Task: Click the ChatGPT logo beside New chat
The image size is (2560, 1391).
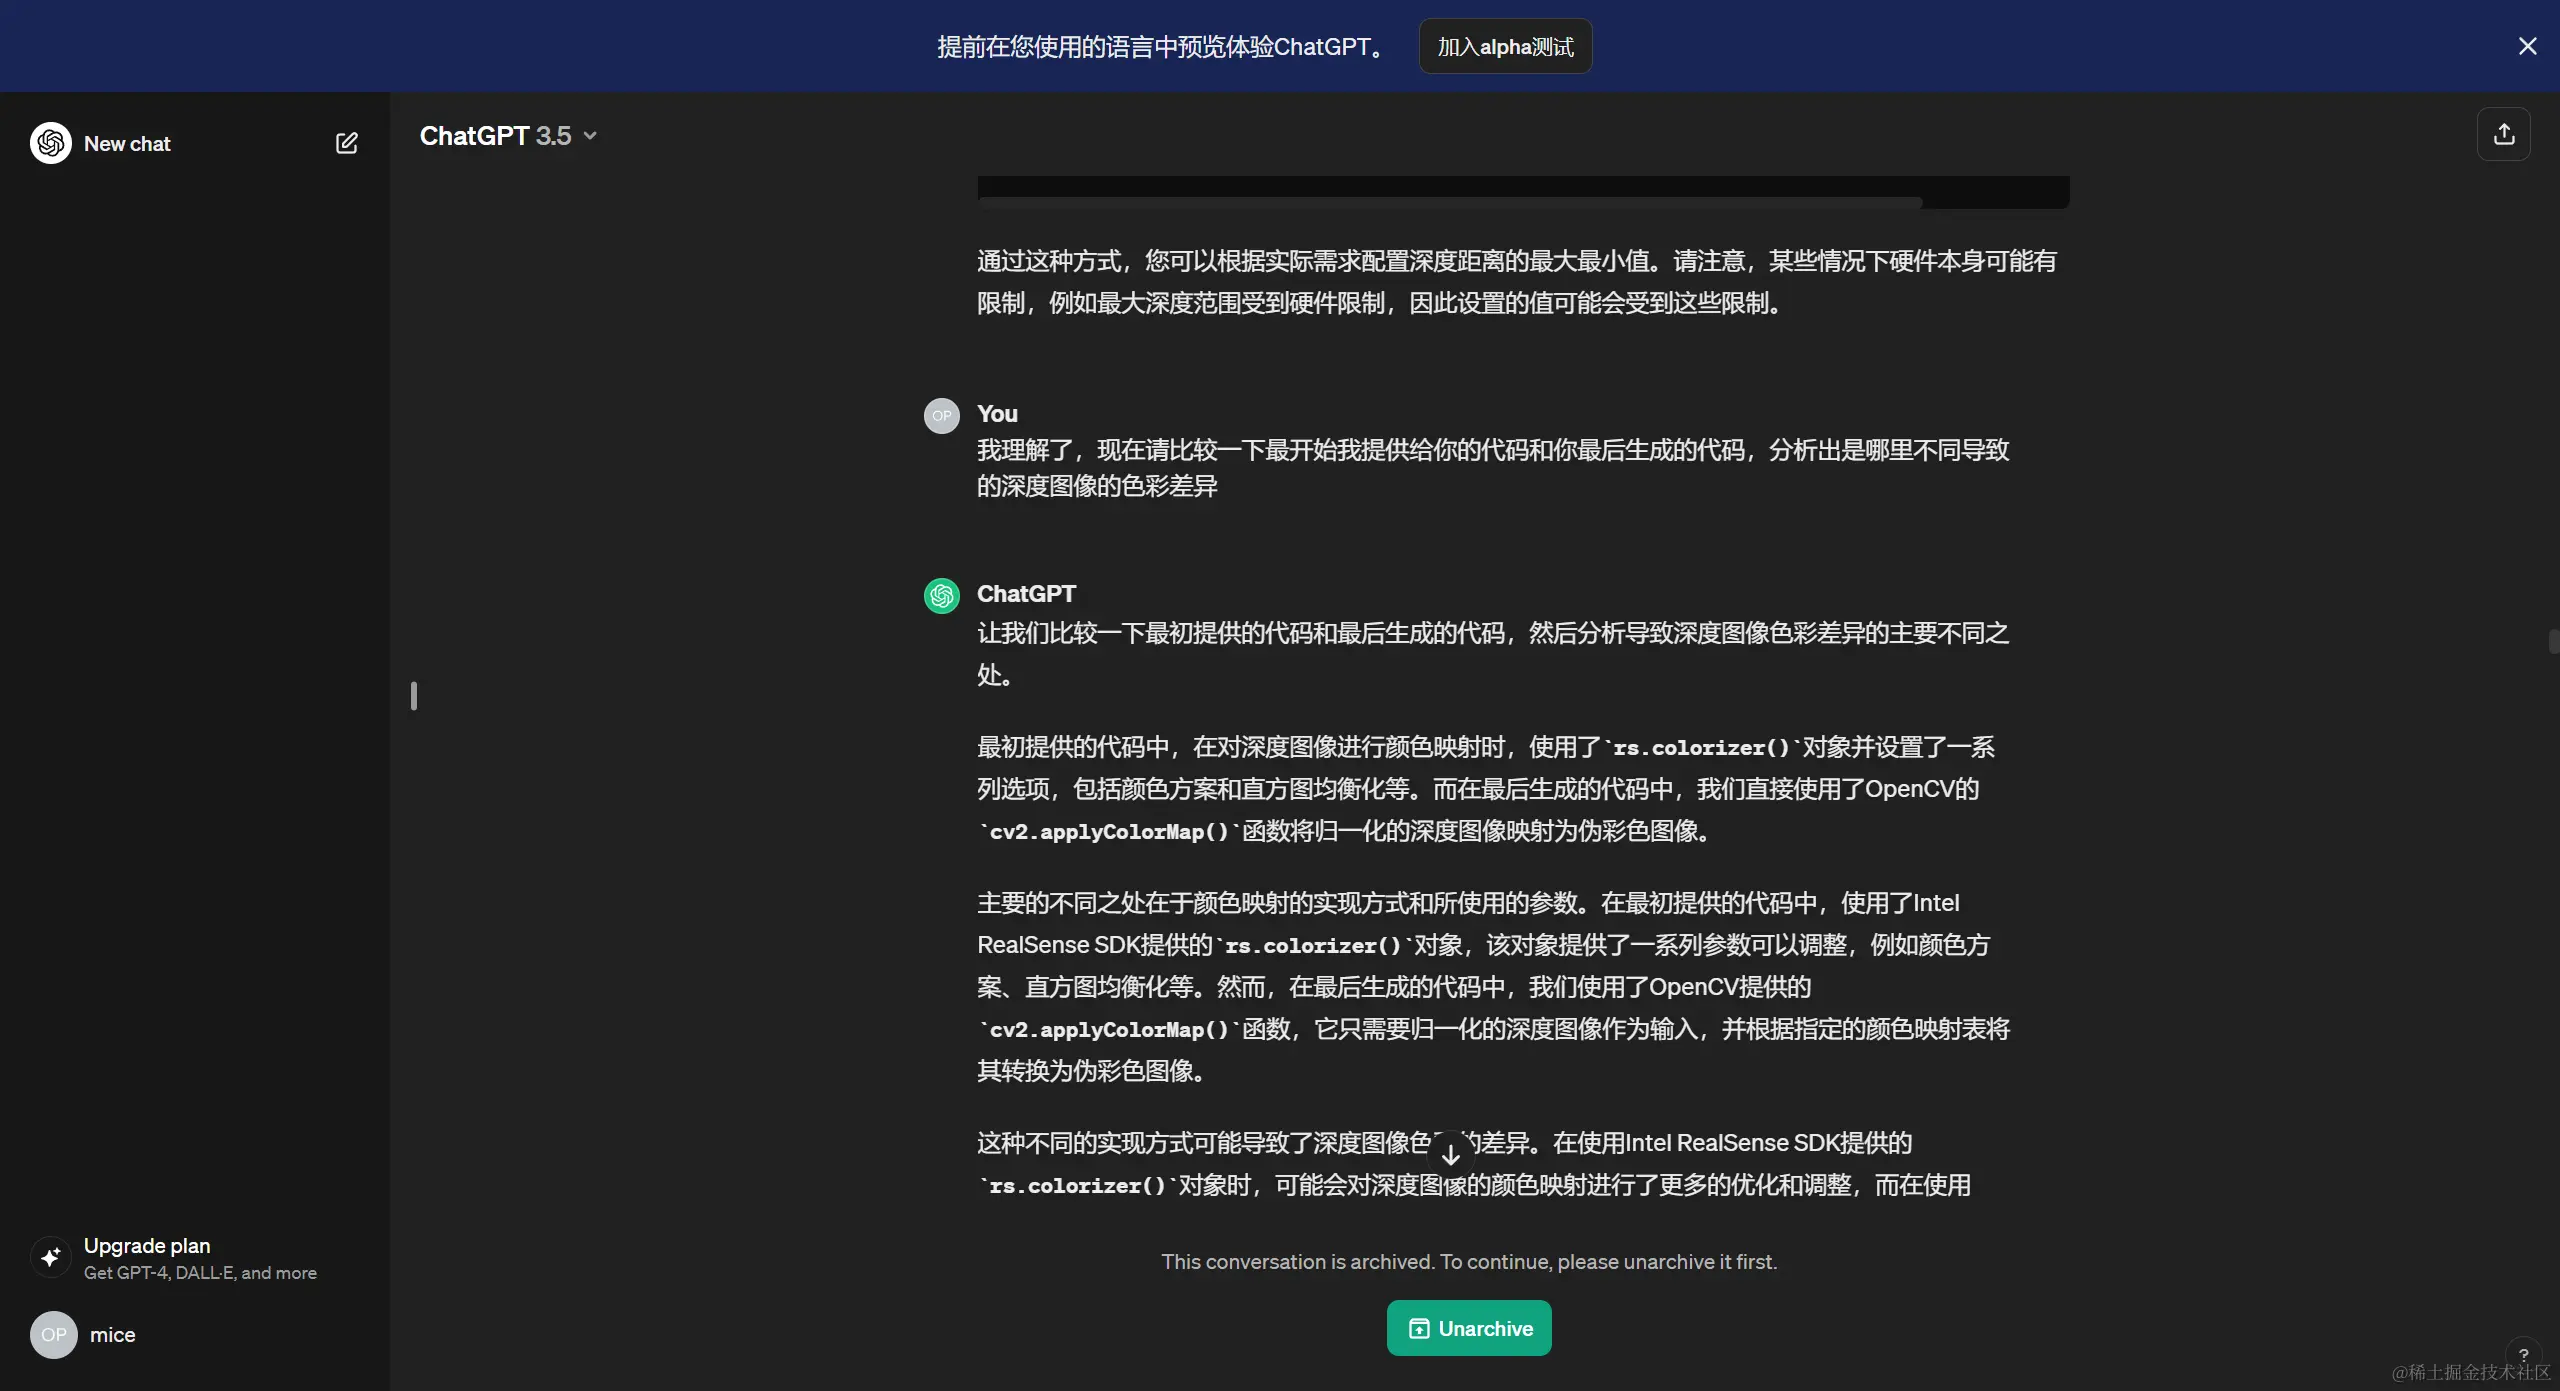Action: tap(51, 143)
